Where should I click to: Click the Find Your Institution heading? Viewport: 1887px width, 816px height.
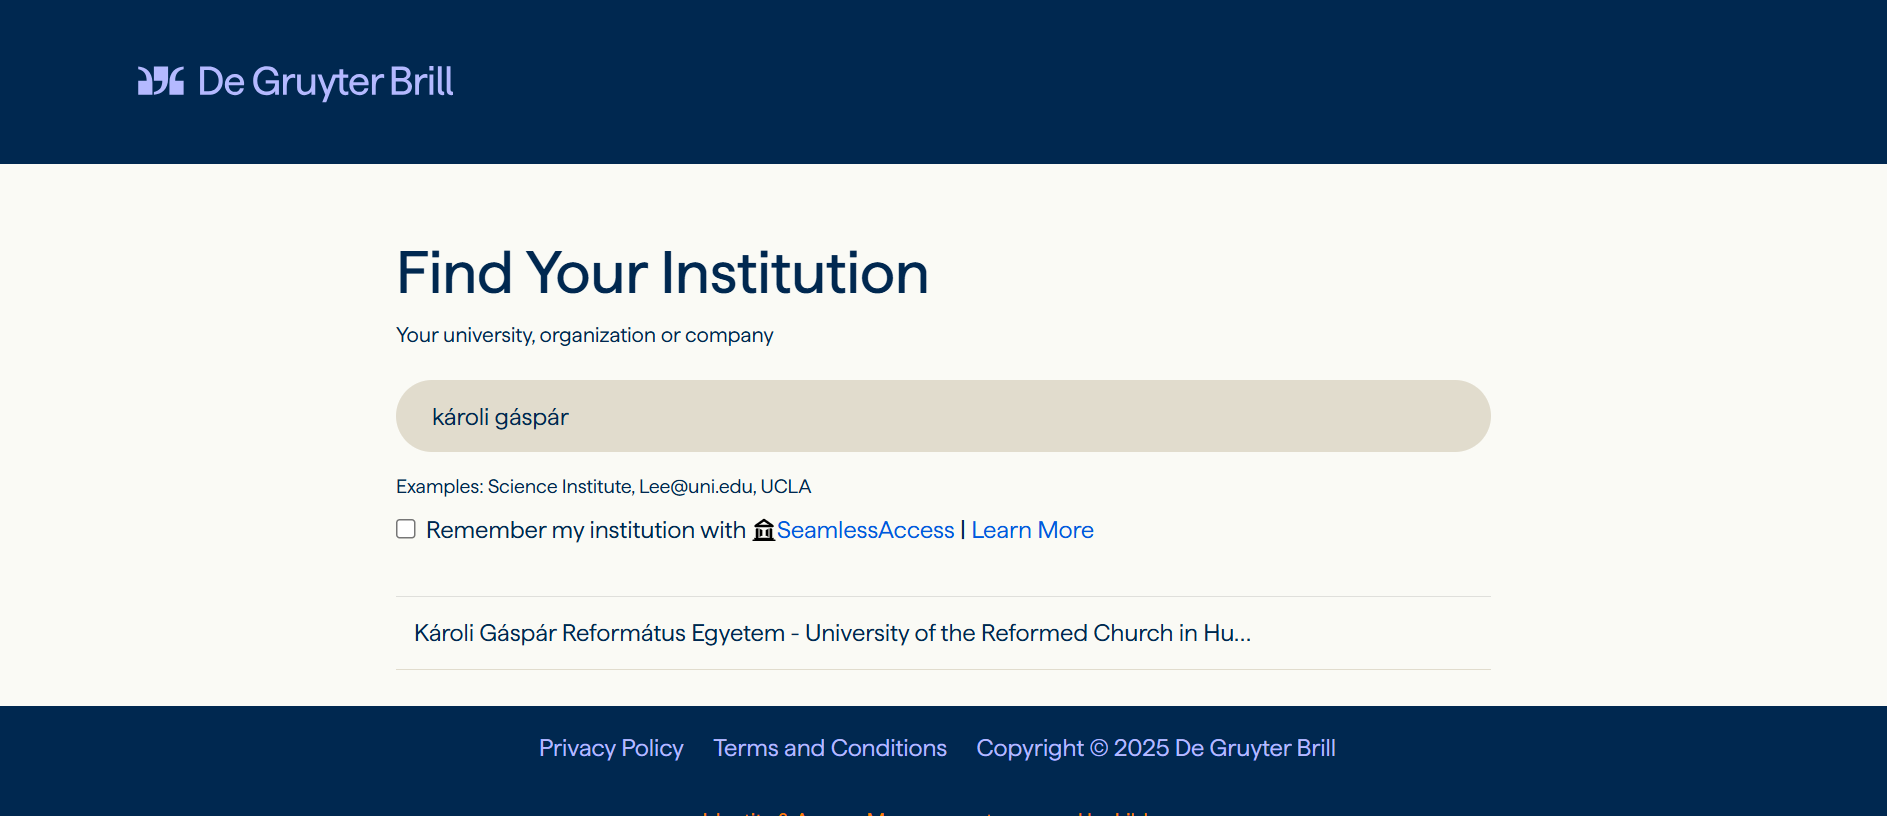pos(662,273)
